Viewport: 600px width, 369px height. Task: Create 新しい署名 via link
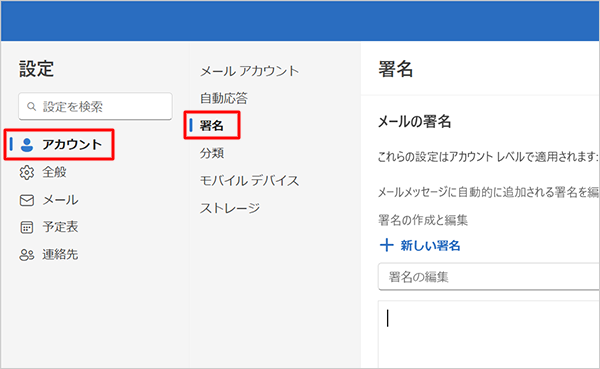coord(430,245)
